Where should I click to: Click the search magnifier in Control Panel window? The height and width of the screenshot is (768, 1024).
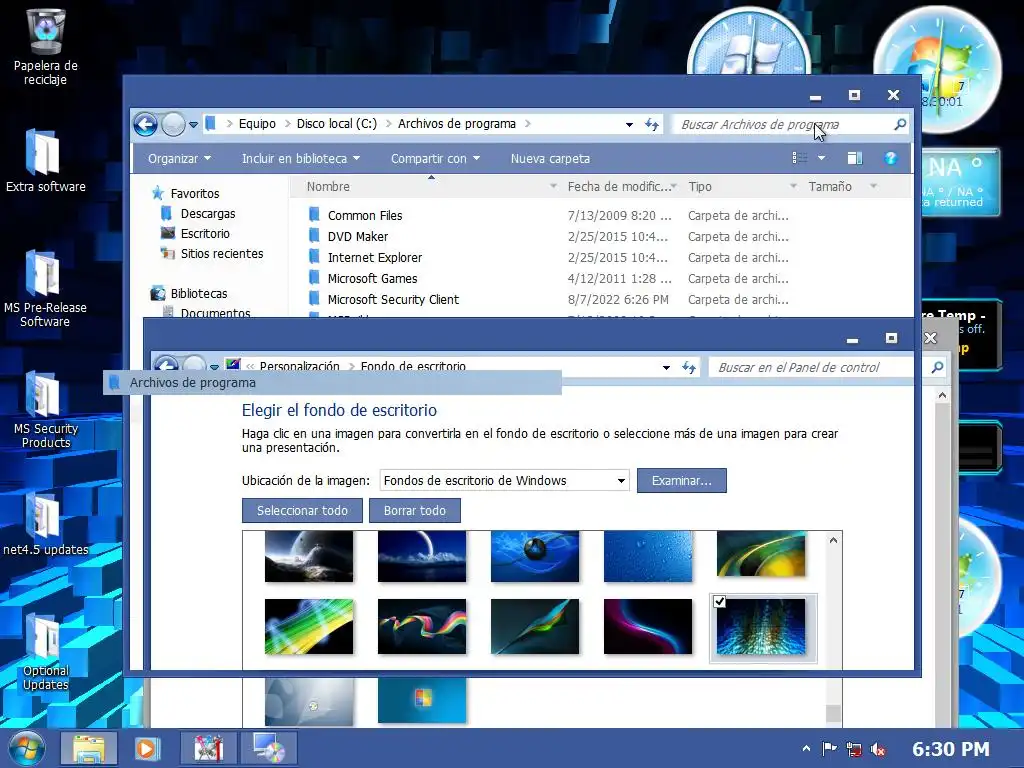click(937, 367)
